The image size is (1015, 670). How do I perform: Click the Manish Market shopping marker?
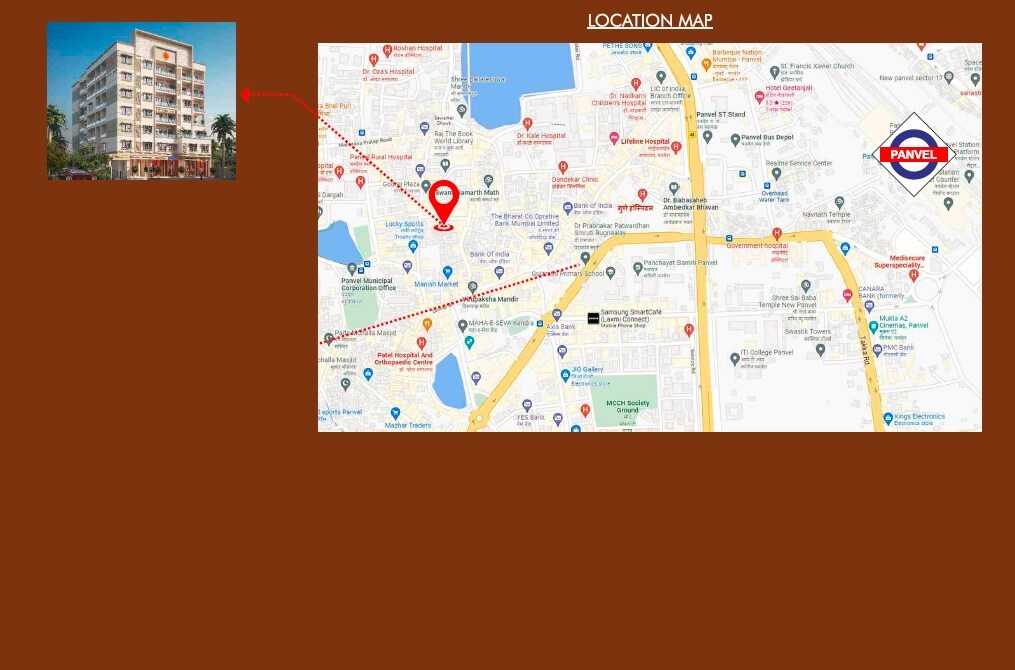(x=447, y=272)
